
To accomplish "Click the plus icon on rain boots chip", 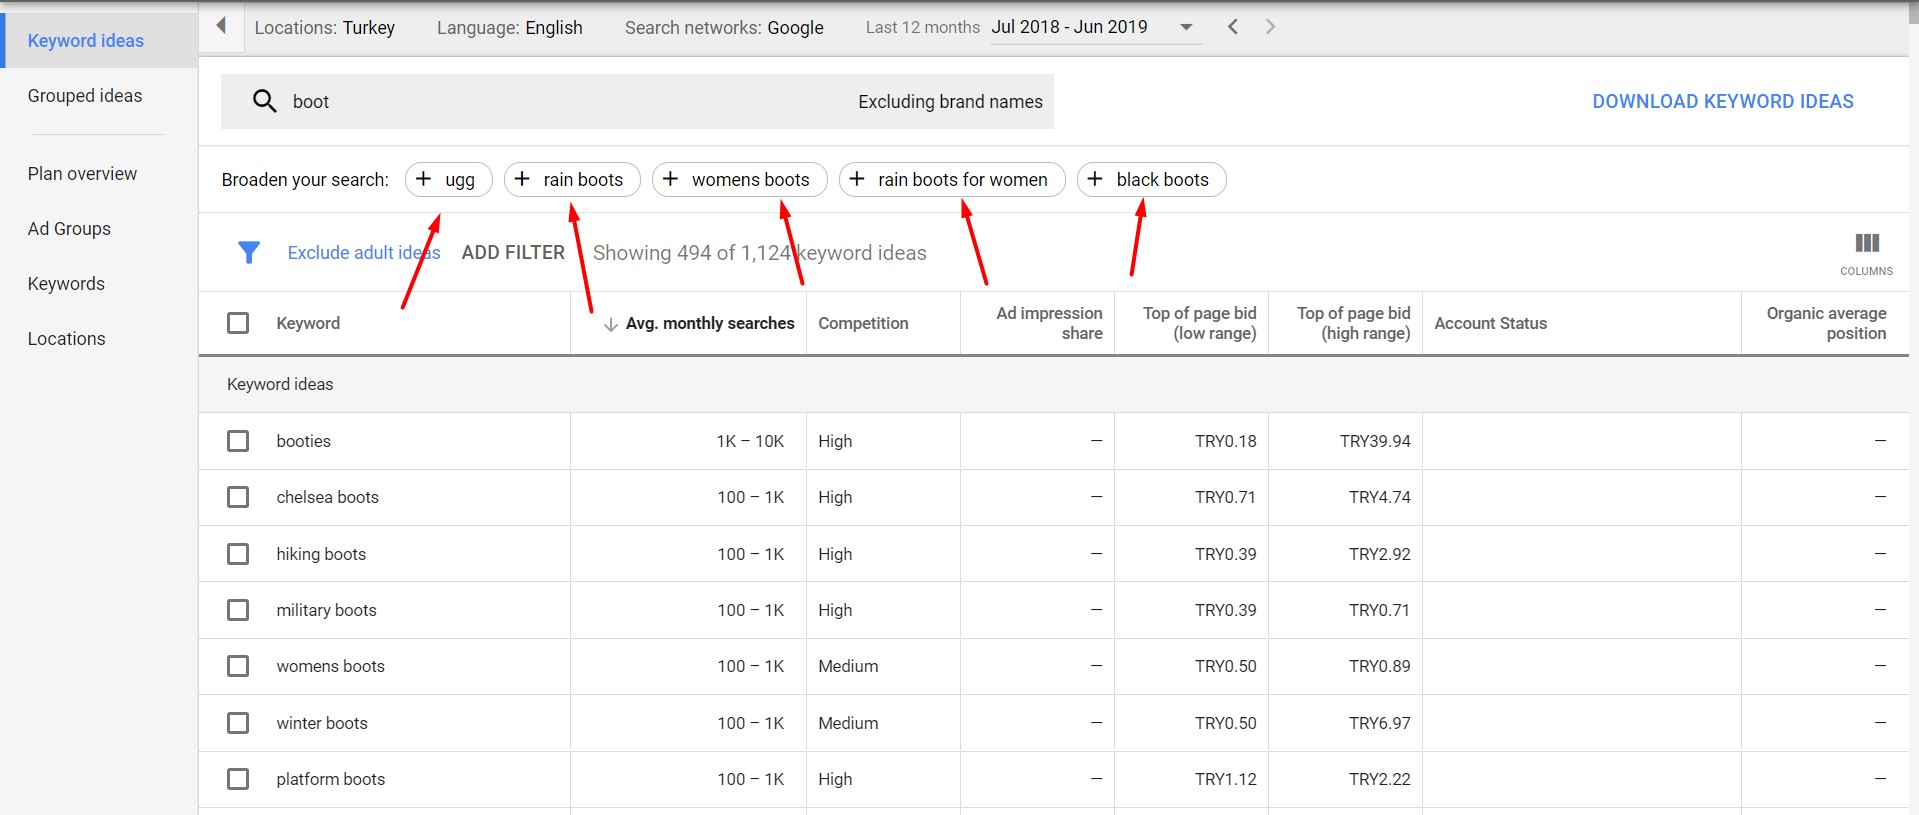I will (522, 179).
